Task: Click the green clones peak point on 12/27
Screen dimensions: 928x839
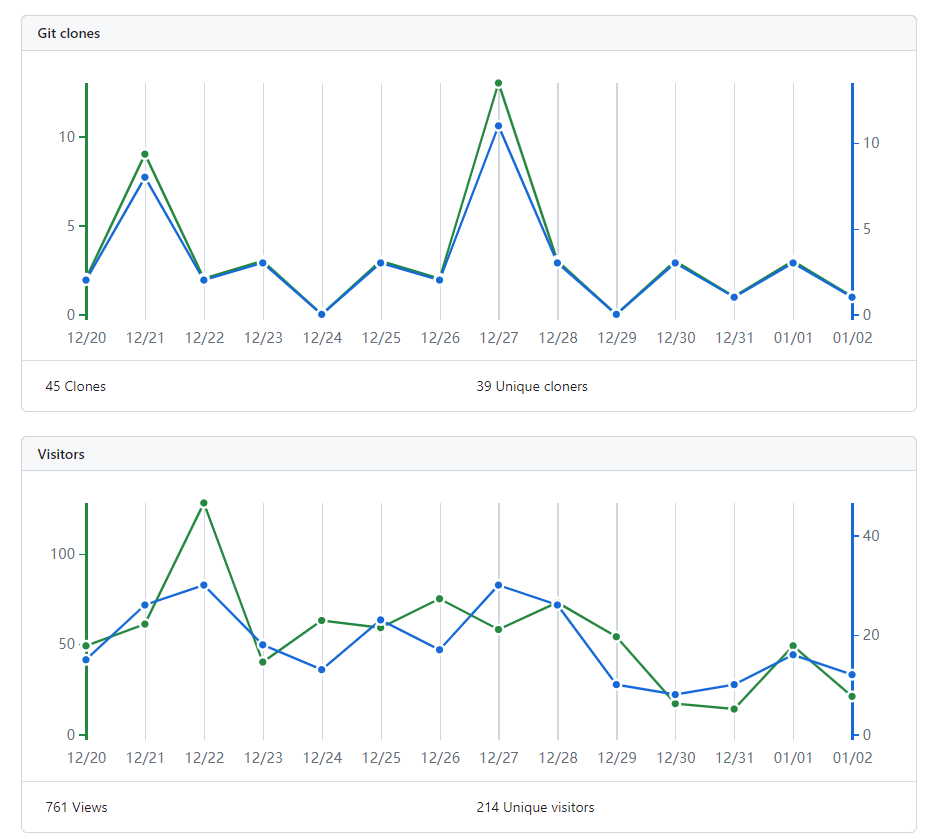Action: click(498, 83)
